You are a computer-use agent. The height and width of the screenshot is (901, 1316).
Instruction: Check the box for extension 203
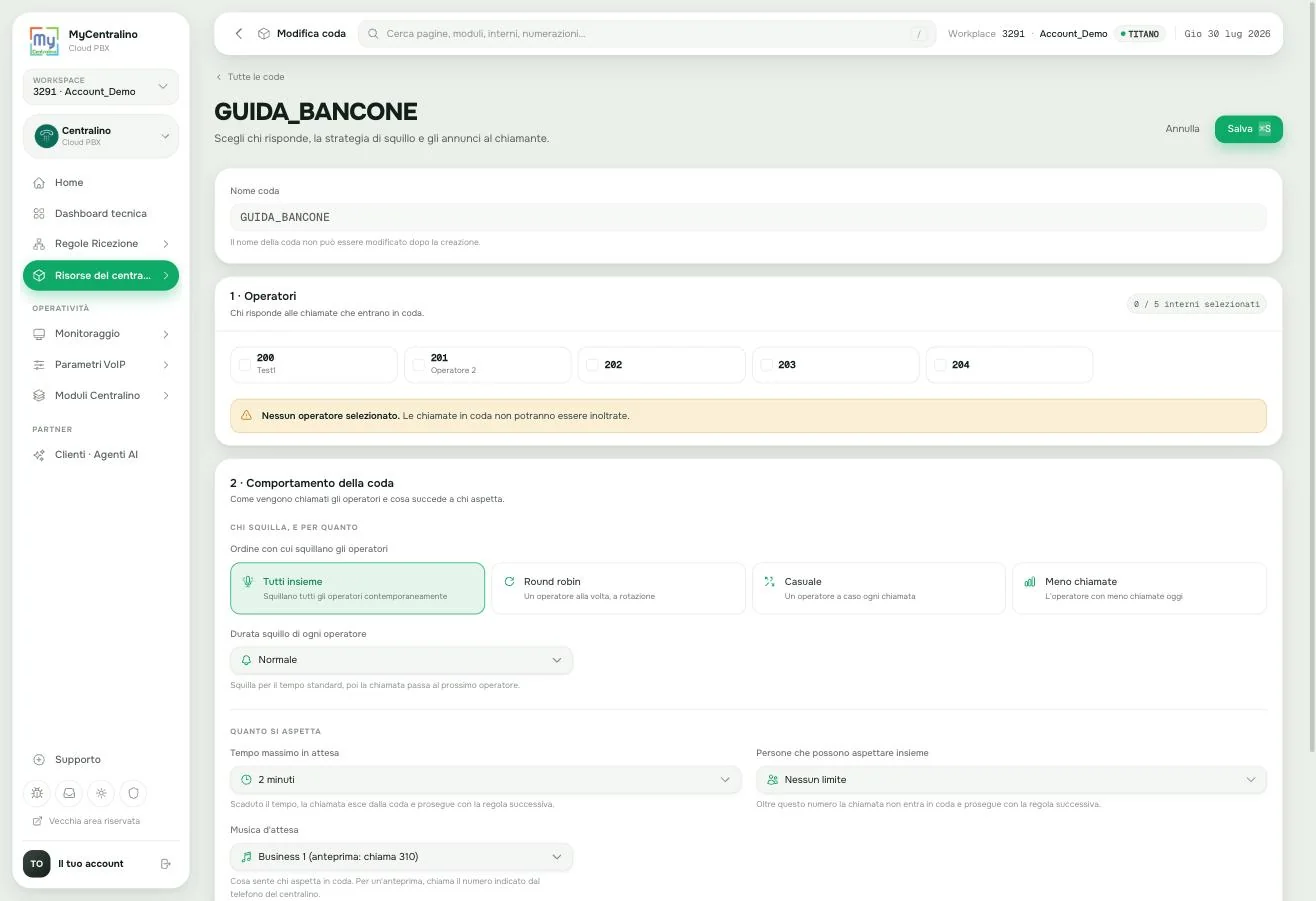tap(767, 365)
